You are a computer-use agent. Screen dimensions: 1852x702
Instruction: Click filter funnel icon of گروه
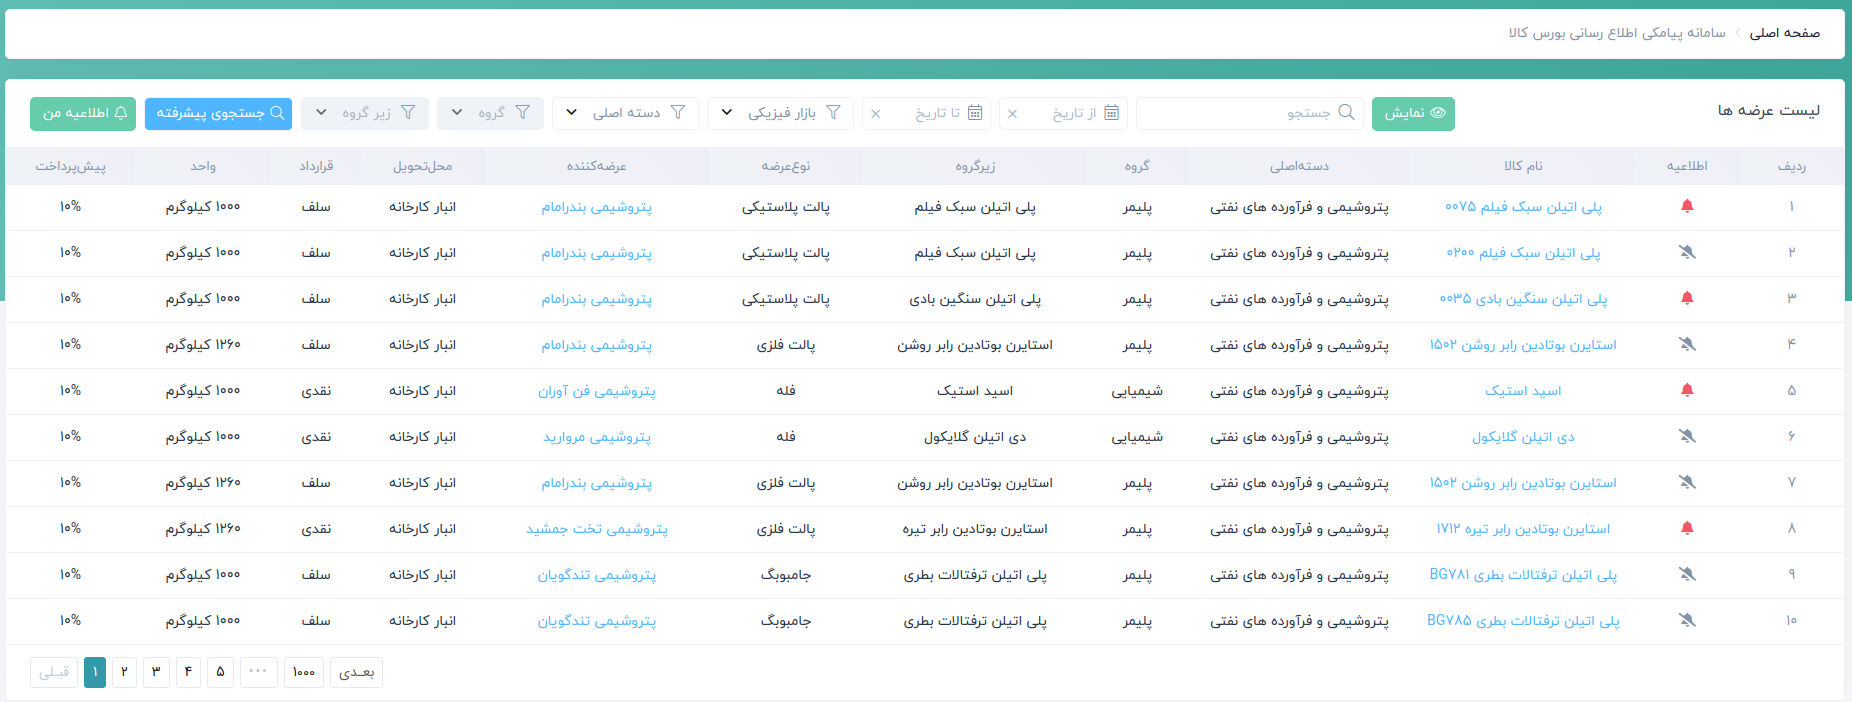[522, 113]
